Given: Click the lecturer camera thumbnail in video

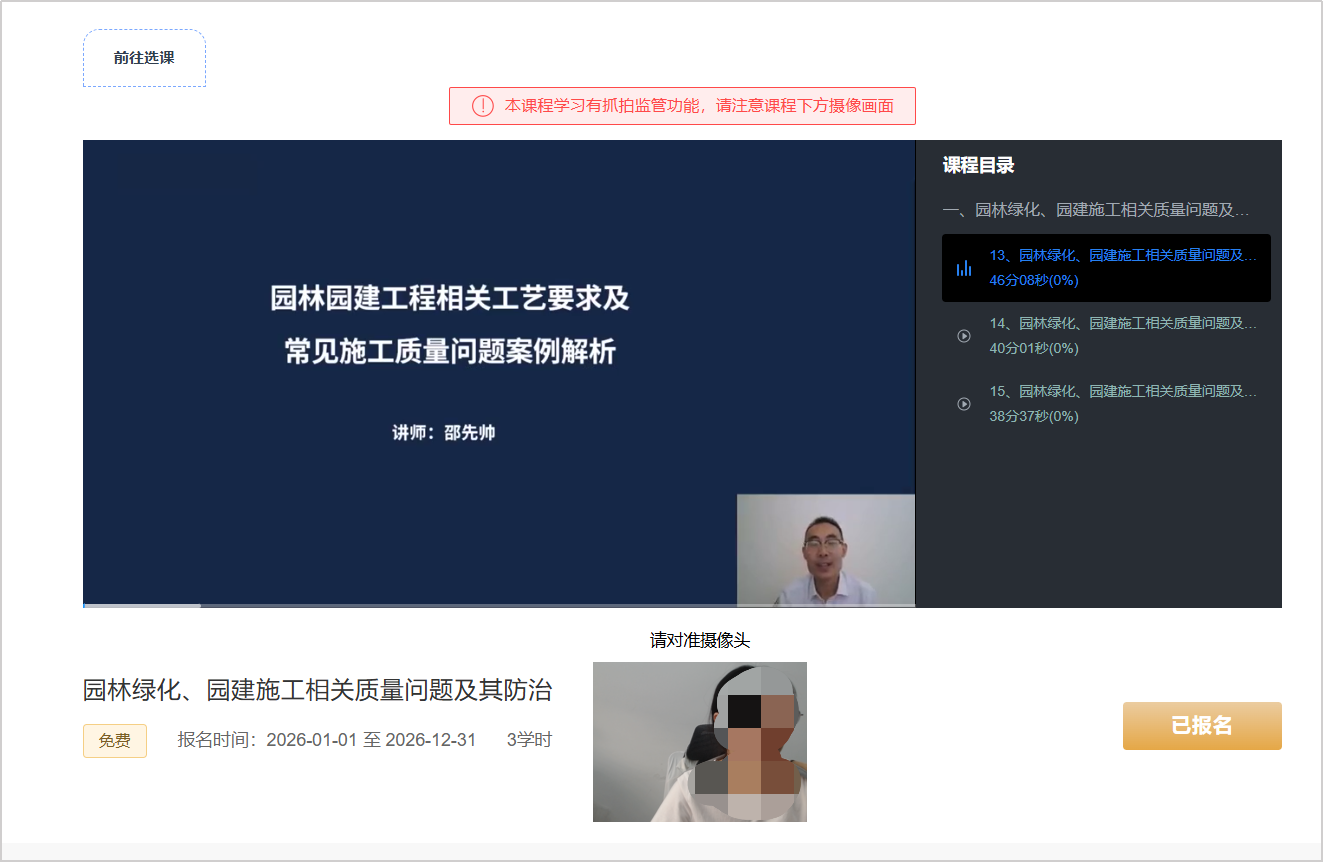Looking at the screenshot, I should click(x=826, y=550).
